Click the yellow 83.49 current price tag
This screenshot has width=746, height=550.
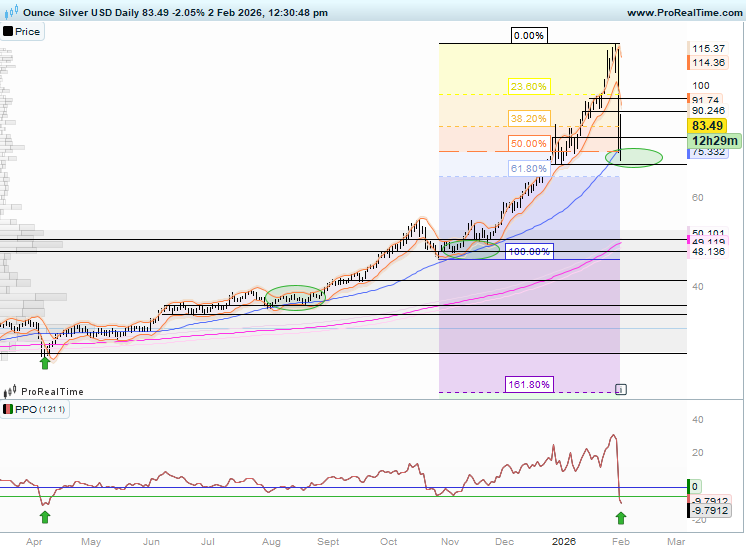pyautogui.click(x=708, y=126)
